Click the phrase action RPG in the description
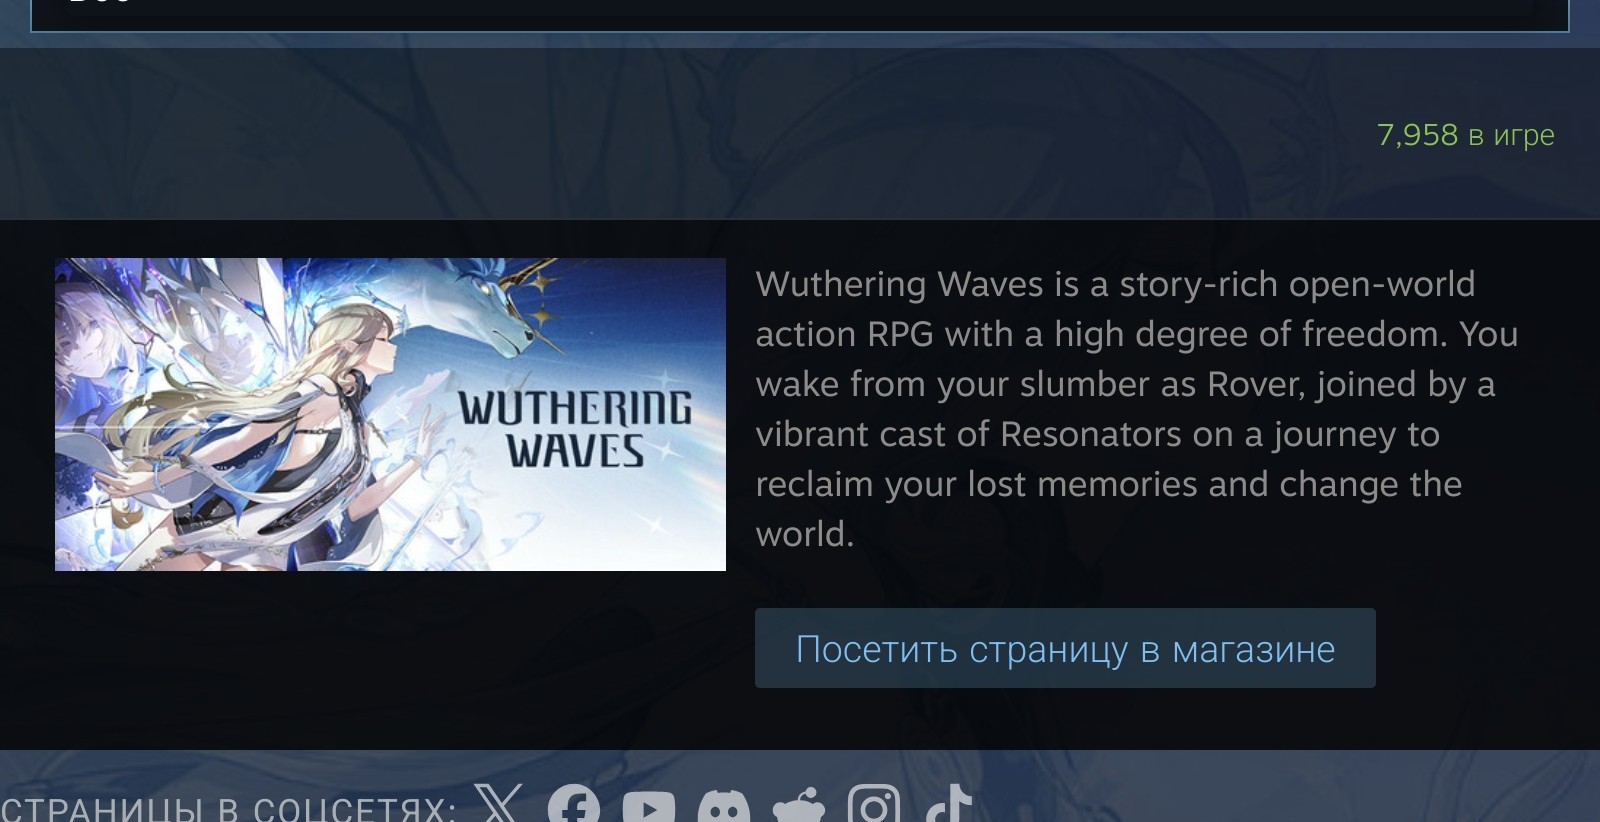This screenshot has width=1600, height=822. tap(844, 334)
